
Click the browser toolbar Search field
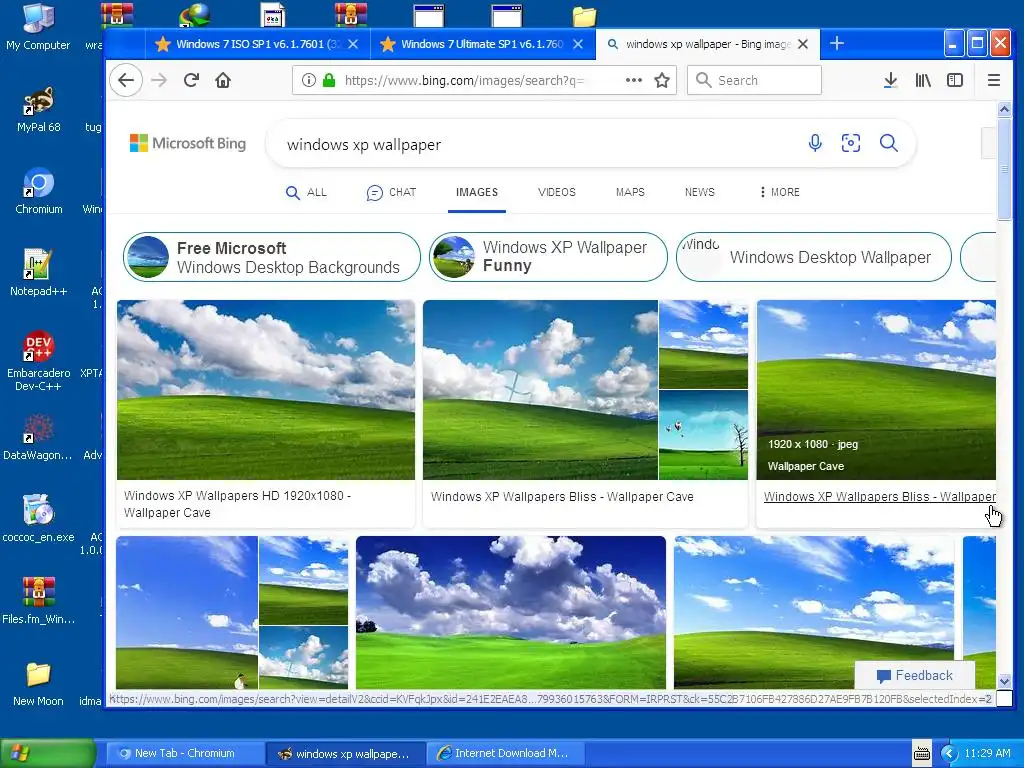(x=754, y=80)
